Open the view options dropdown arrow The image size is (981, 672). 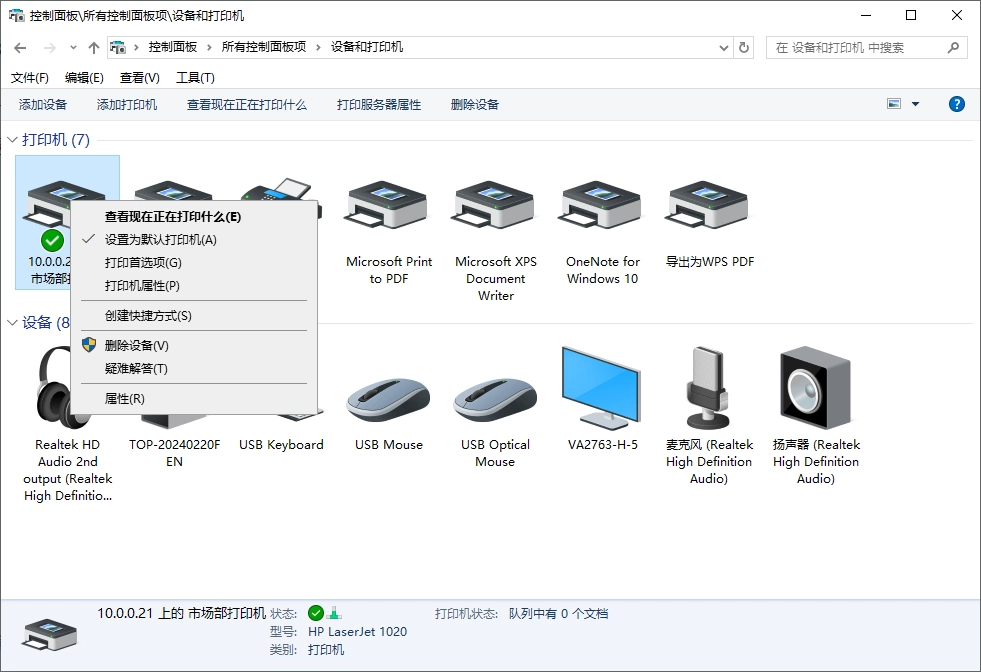[x=915, y=104]
